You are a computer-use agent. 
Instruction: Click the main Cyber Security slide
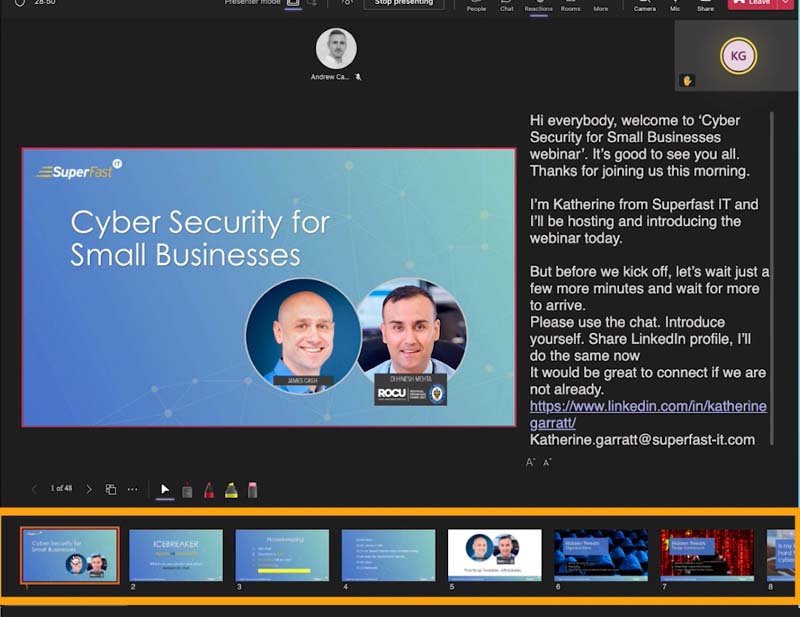point(268,287)
